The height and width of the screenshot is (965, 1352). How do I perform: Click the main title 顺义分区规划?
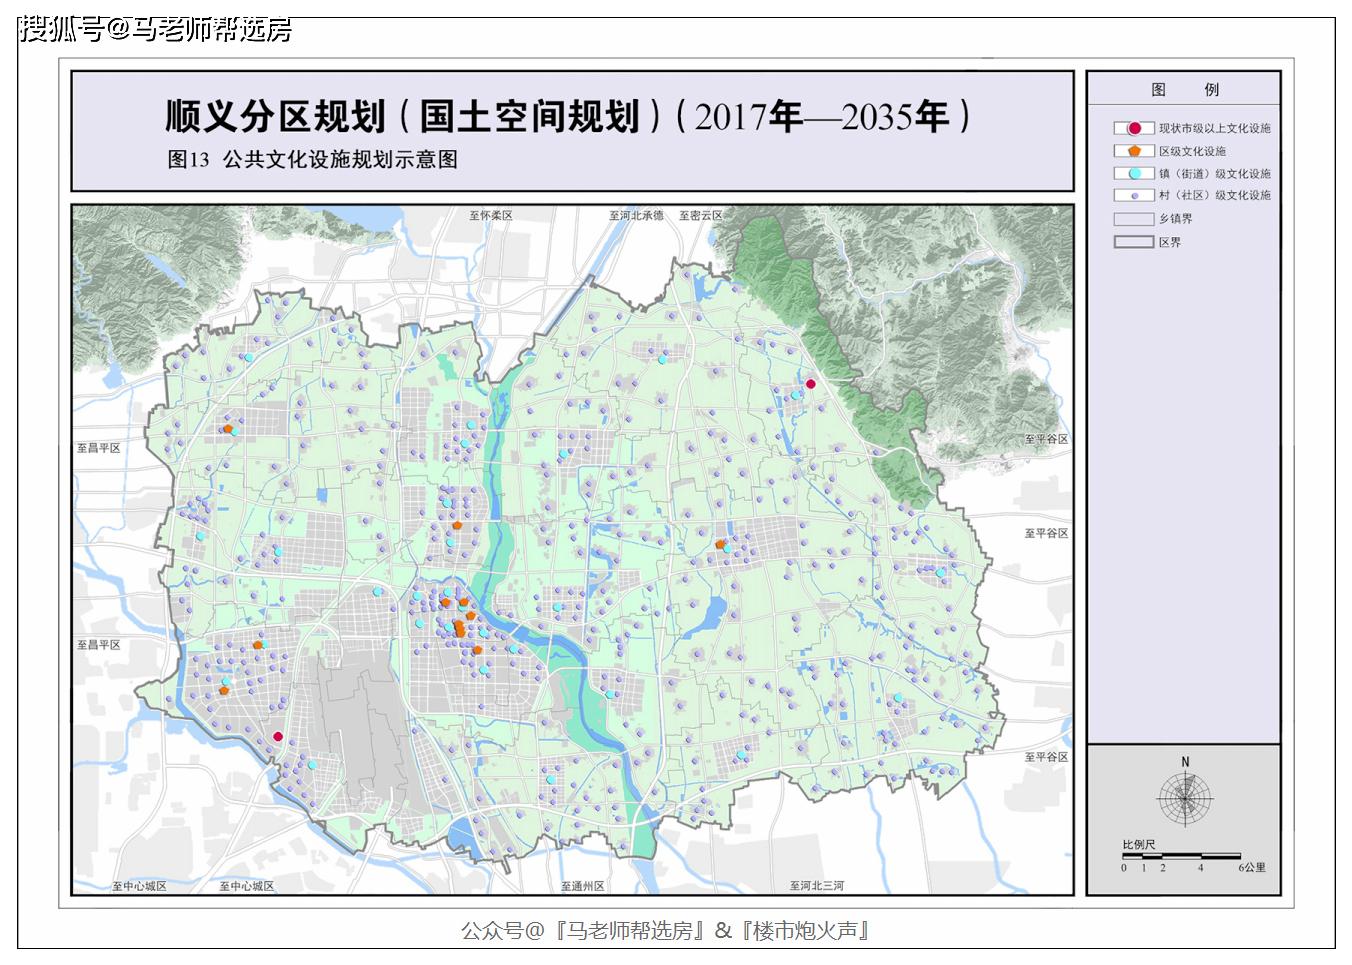[x=276, y=117]
